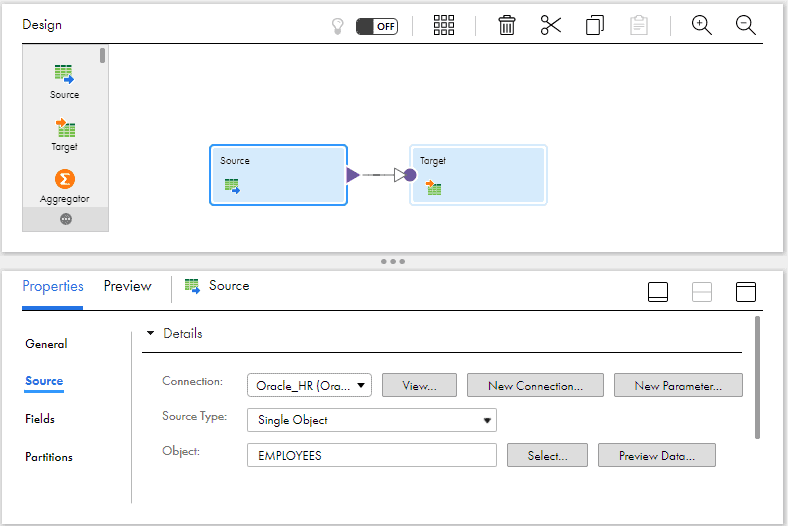
Task: Open the Source properties section
Action: 44,381
